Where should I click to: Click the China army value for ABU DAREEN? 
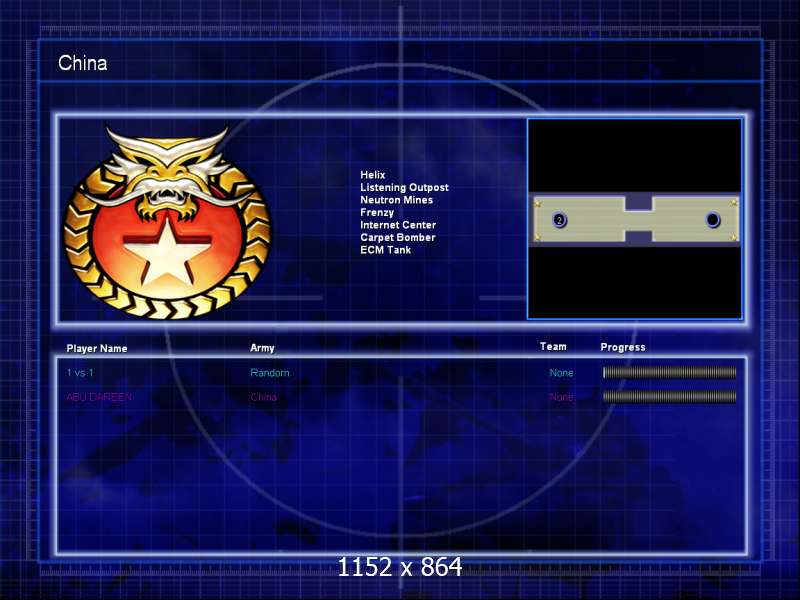(x=263, y=396)
